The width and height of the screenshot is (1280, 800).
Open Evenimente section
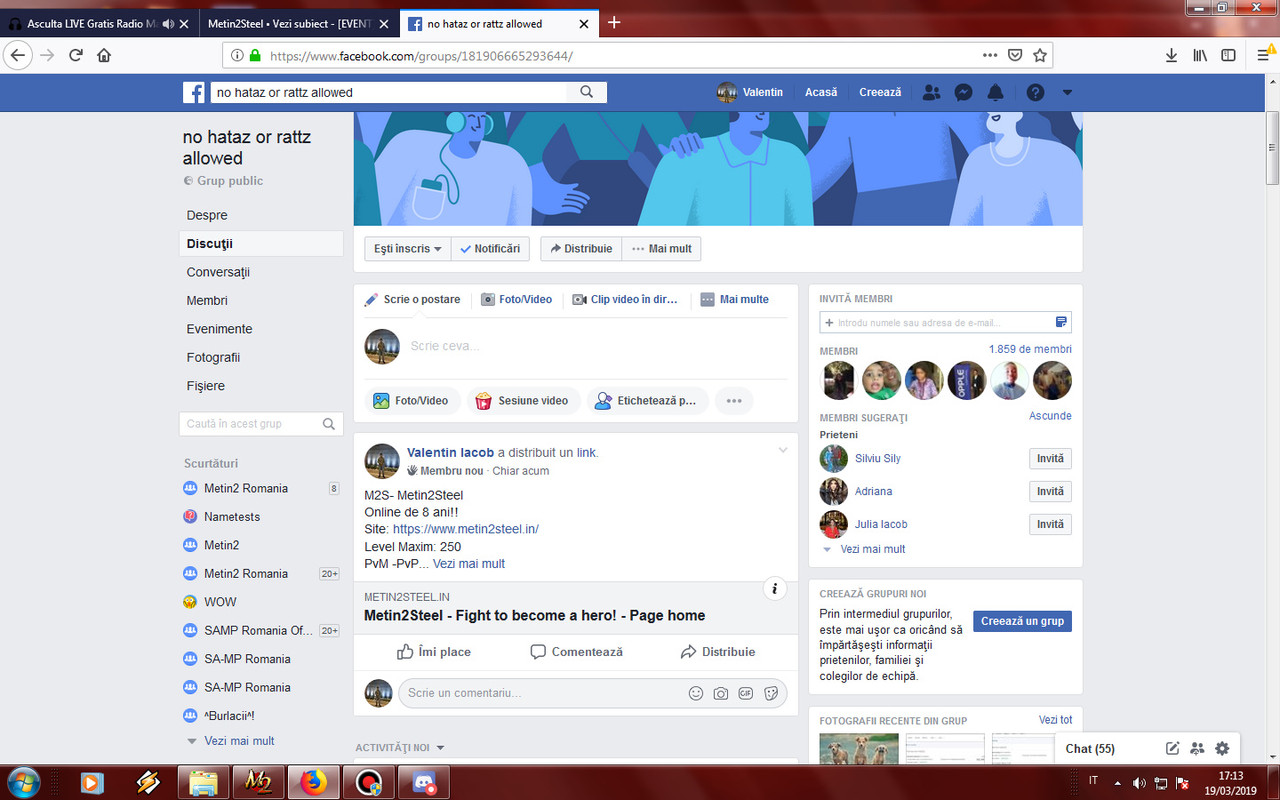point(219,329)
